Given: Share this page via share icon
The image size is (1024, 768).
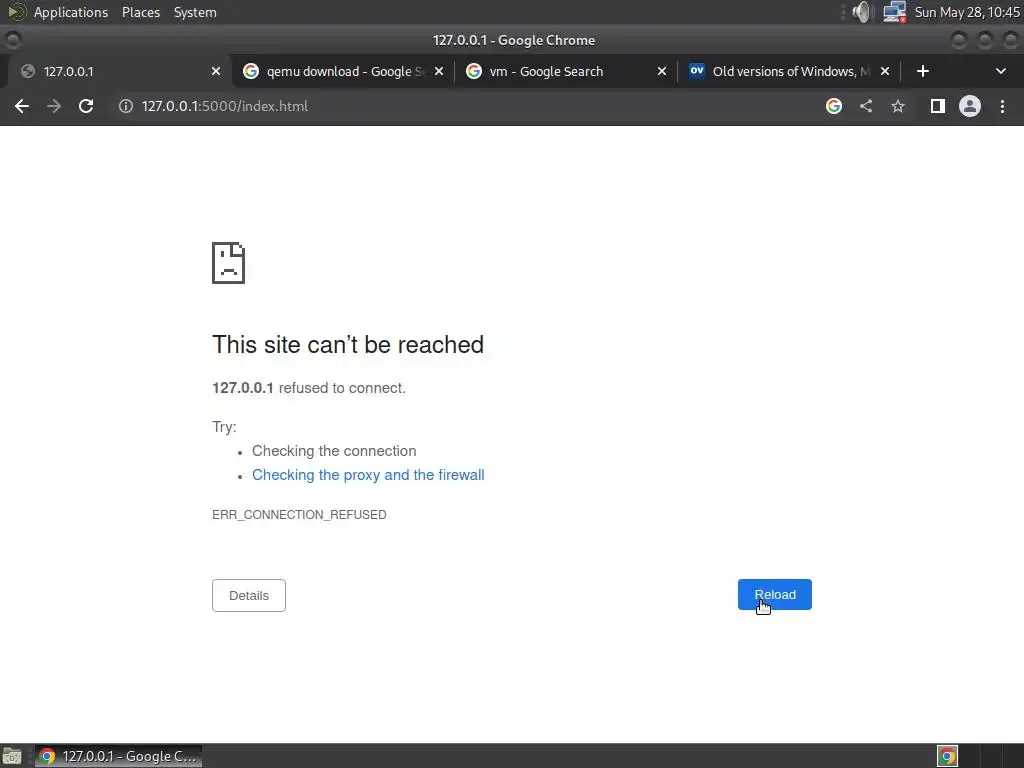Looking at the screenshot, I should (866, 106).
